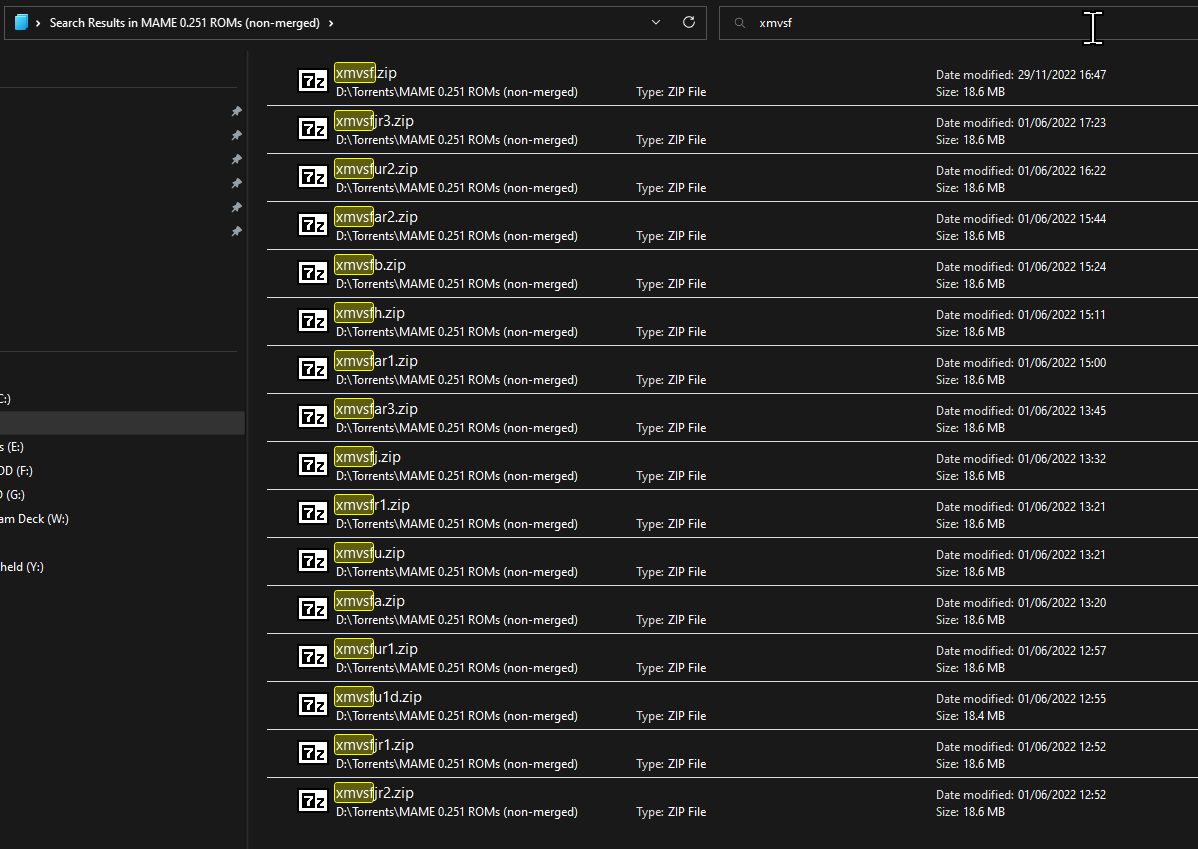The width and height of the screenshot is (1198, 849).
Task: Click date modified 01/06/2022 15:44
Action: pyautogui.click(x=1021, y=219)
